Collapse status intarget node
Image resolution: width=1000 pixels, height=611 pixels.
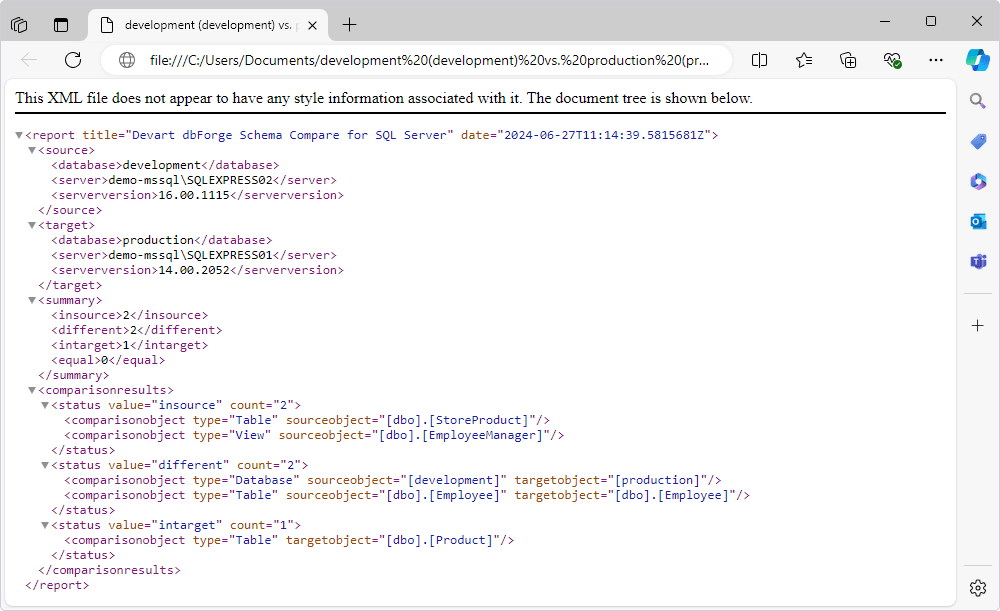pos(45,526)
